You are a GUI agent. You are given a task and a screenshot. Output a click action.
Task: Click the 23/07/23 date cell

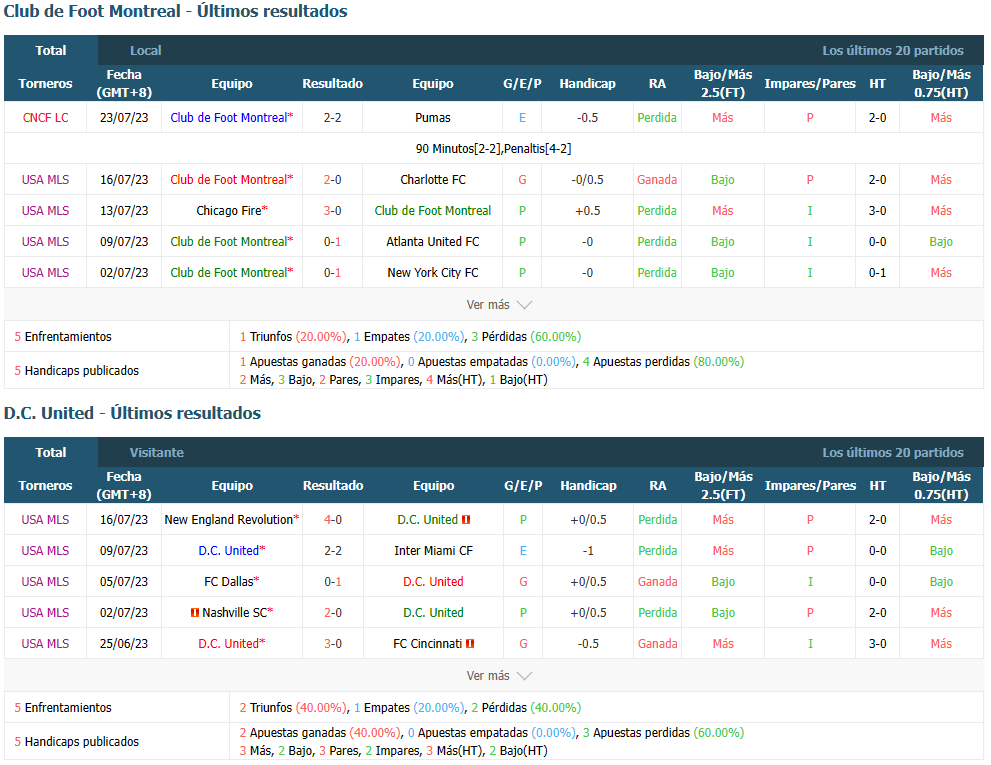[124, 118]
